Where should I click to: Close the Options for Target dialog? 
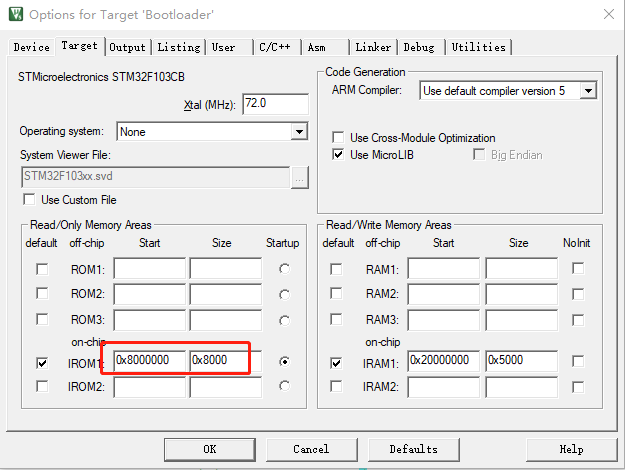coord(608,14)
